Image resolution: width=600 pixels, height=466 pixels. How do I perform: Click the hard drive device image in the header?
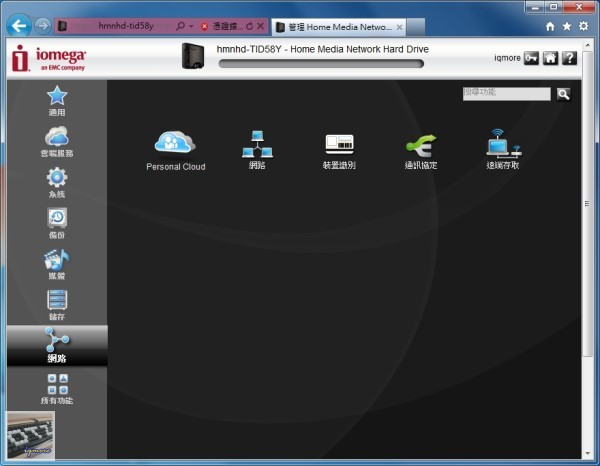(192, 56)
